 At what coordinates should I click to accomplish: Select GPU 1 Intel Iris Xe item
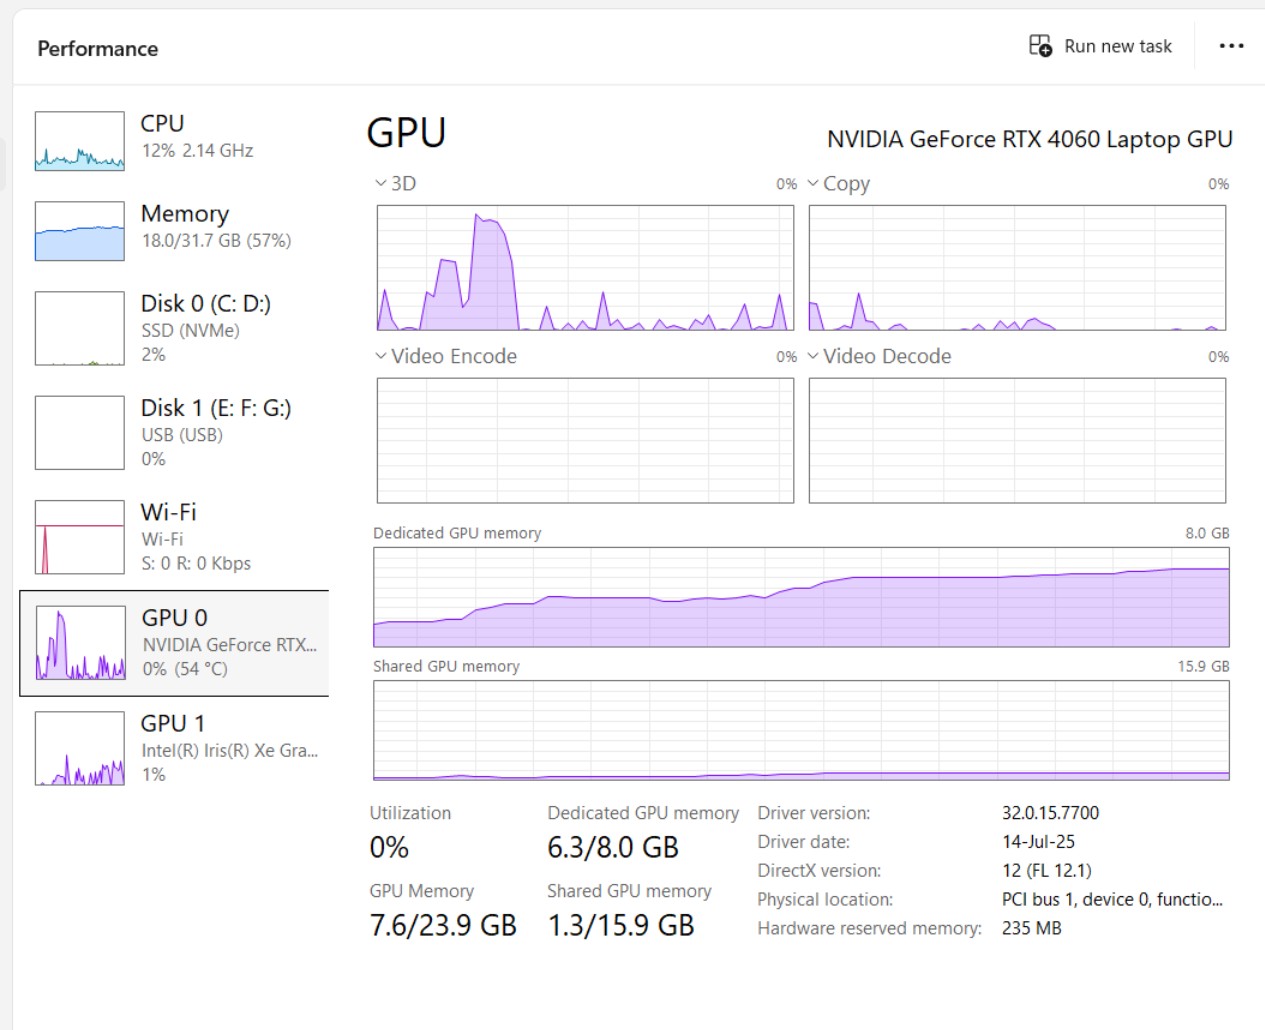(x=174, y=748)
